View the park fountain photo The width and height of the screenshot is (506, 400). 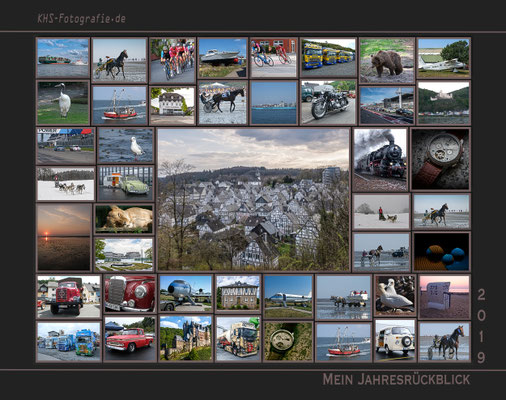(x=124, y=254)
